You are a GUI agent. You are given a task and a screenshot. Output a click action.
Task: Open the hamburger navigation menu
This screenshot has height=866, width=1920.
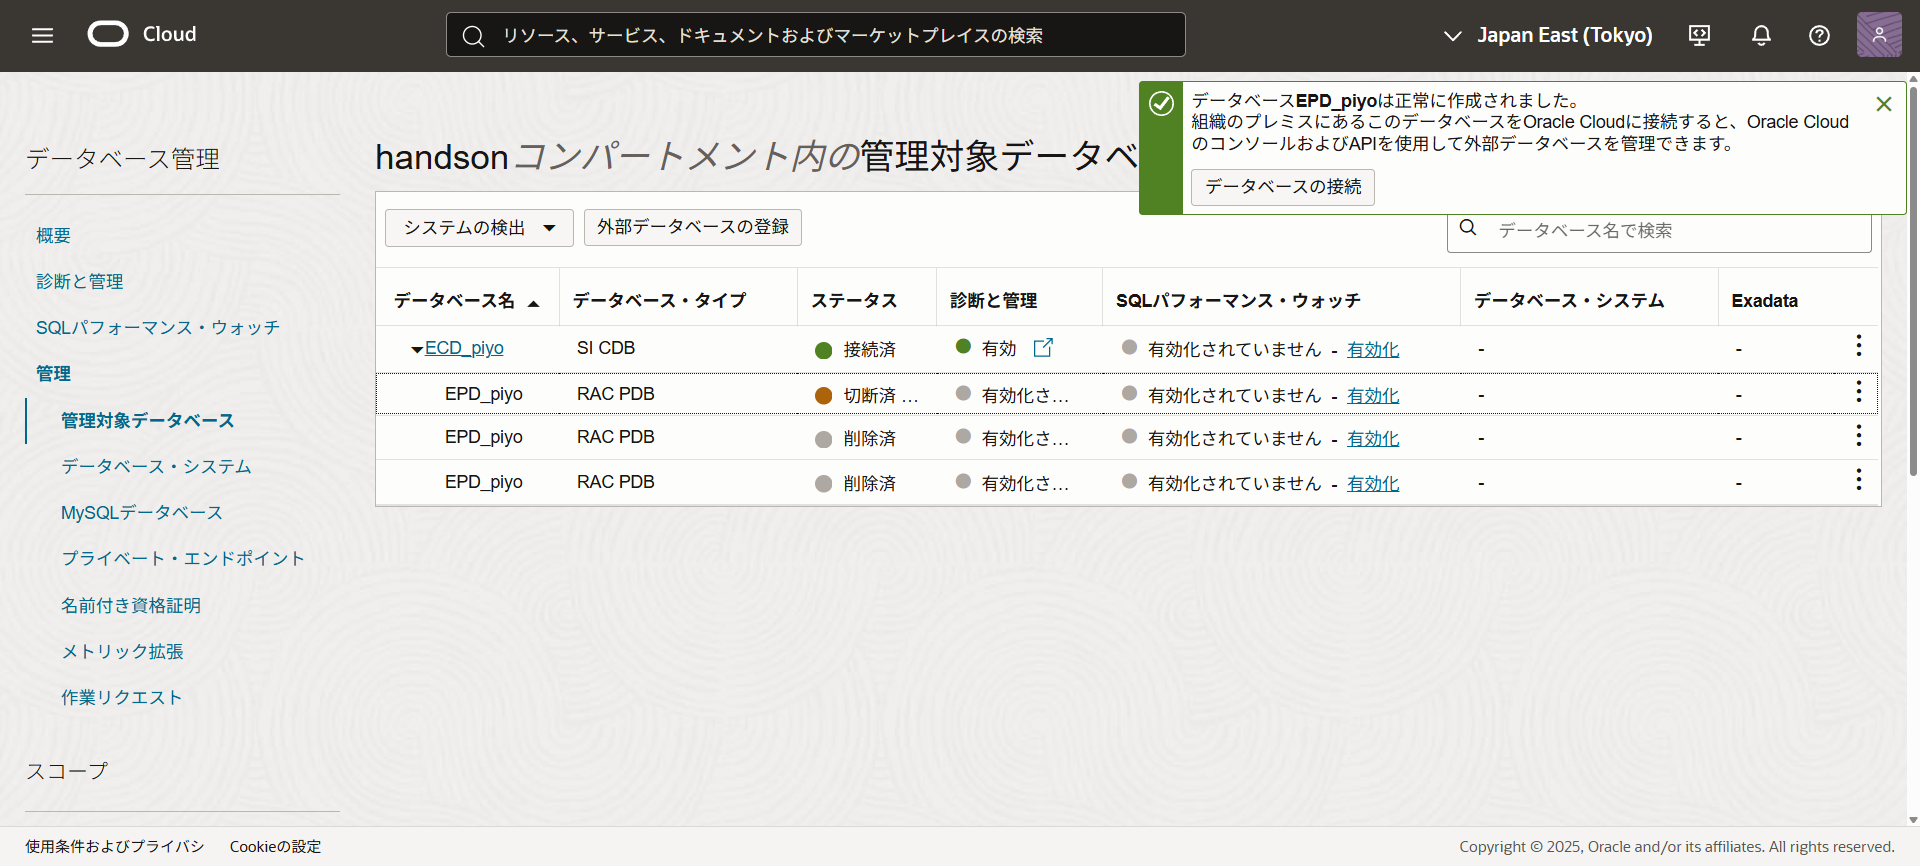click(x=42, y=35)
